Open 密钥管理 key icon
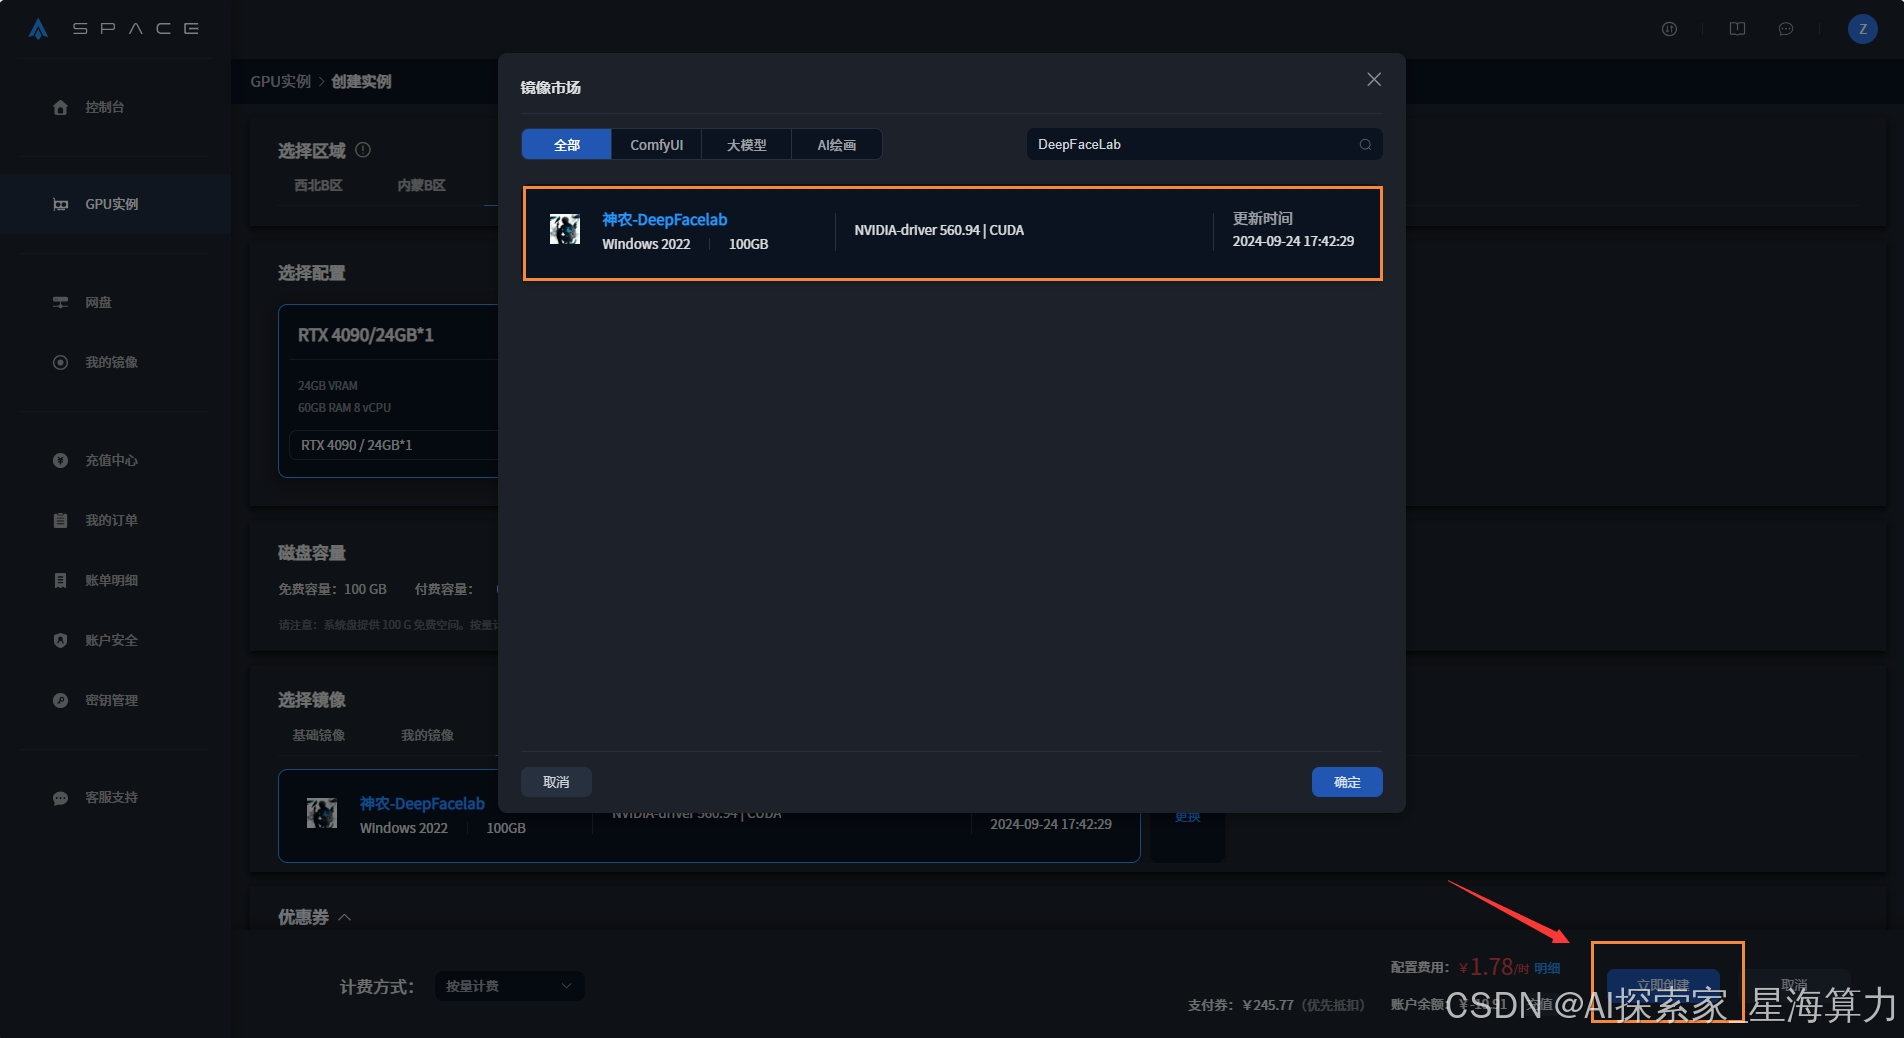This screenshot has height=1038, width=1904. [60, 700]
